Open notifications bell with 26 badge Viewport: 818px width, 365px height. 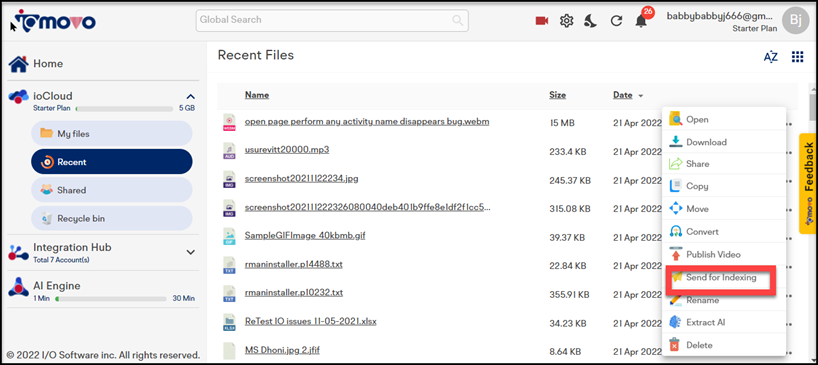[x=641, y=20]
